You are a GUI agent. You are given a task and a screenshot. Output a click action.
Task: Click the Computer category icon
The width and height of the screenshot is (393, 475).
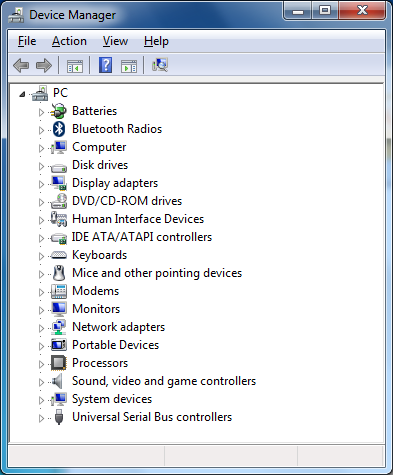pyautogui.click(x=59, y=147)
